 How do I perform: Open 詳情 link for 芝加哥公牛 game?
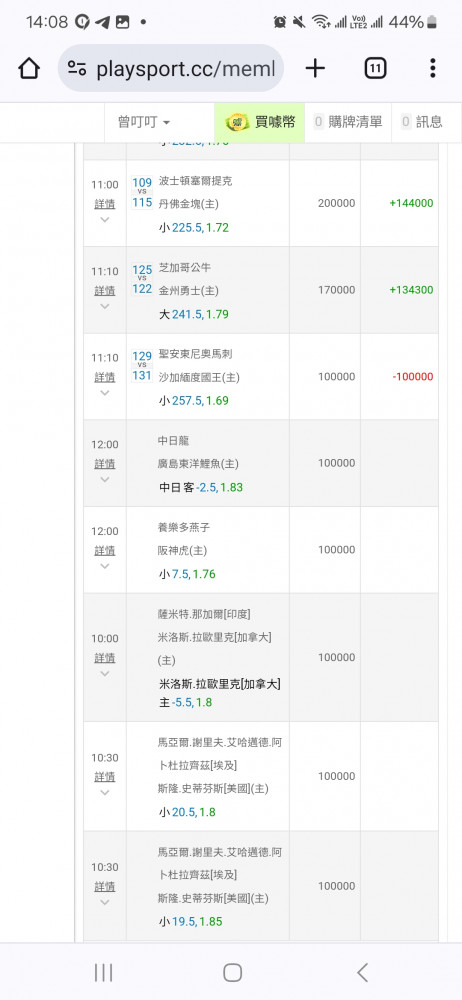click(x=105, y=290)
